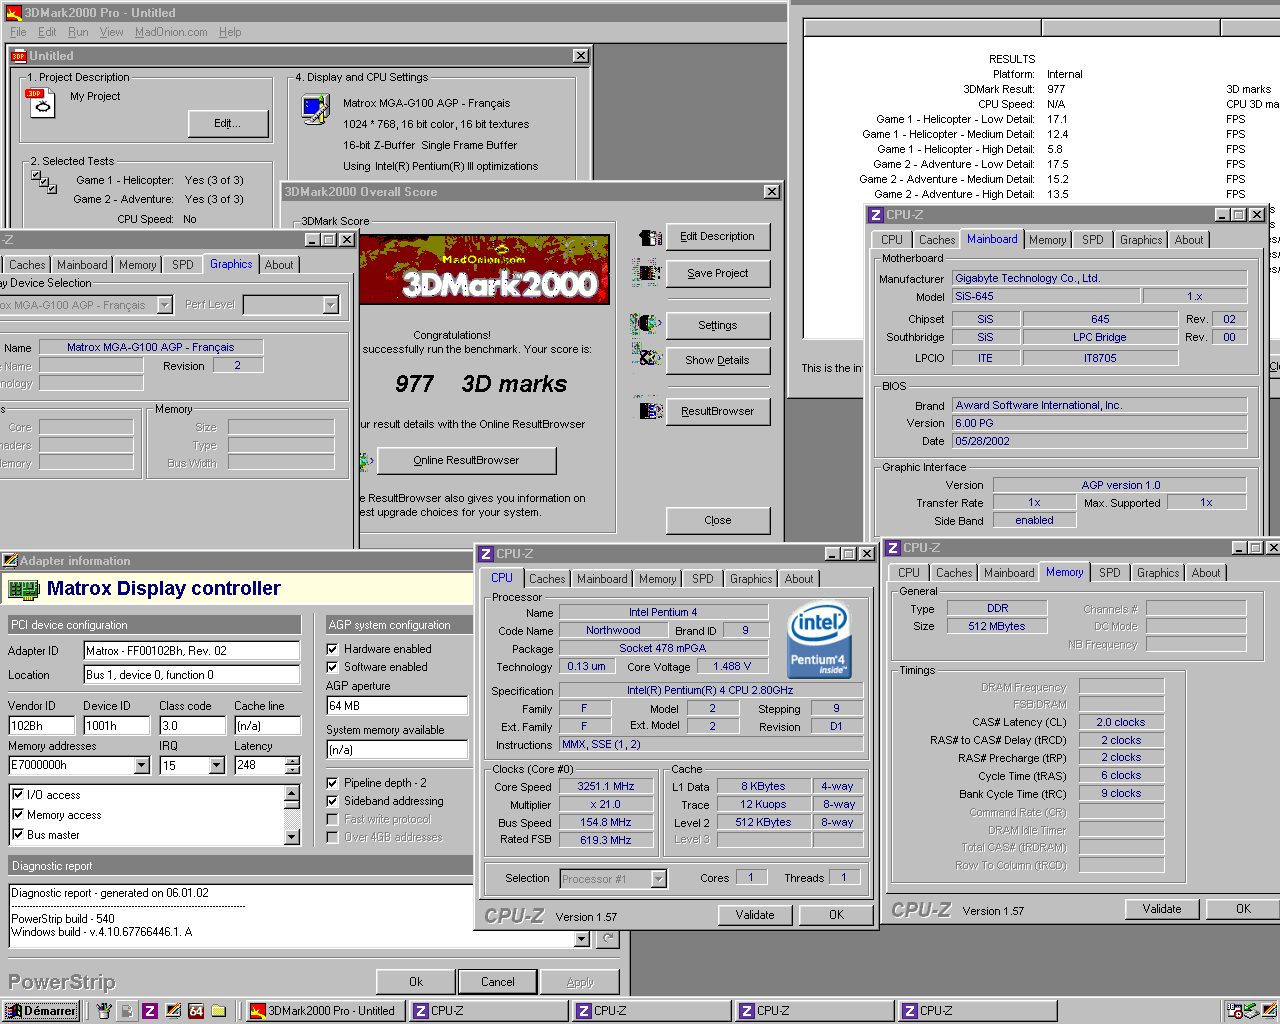Click the icon beside the ResultBrowser button
Image resolution: width=1280 pixels, height=1024 pixels.
point(650,410)
